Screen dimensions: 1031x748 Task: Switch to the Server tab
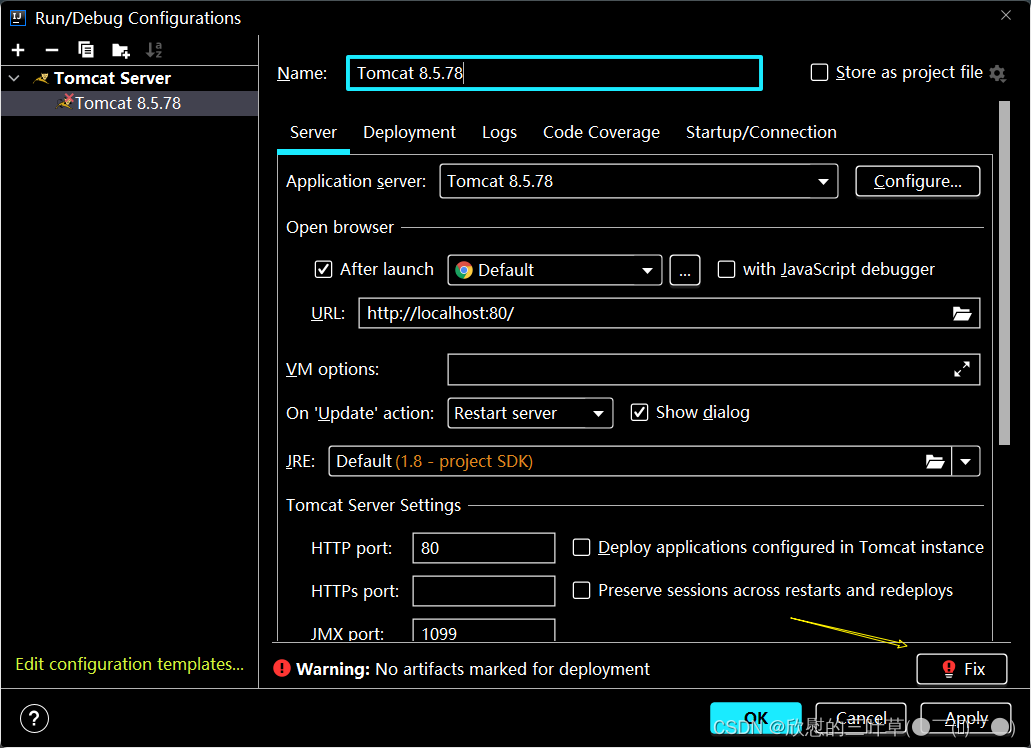(313, 132)
